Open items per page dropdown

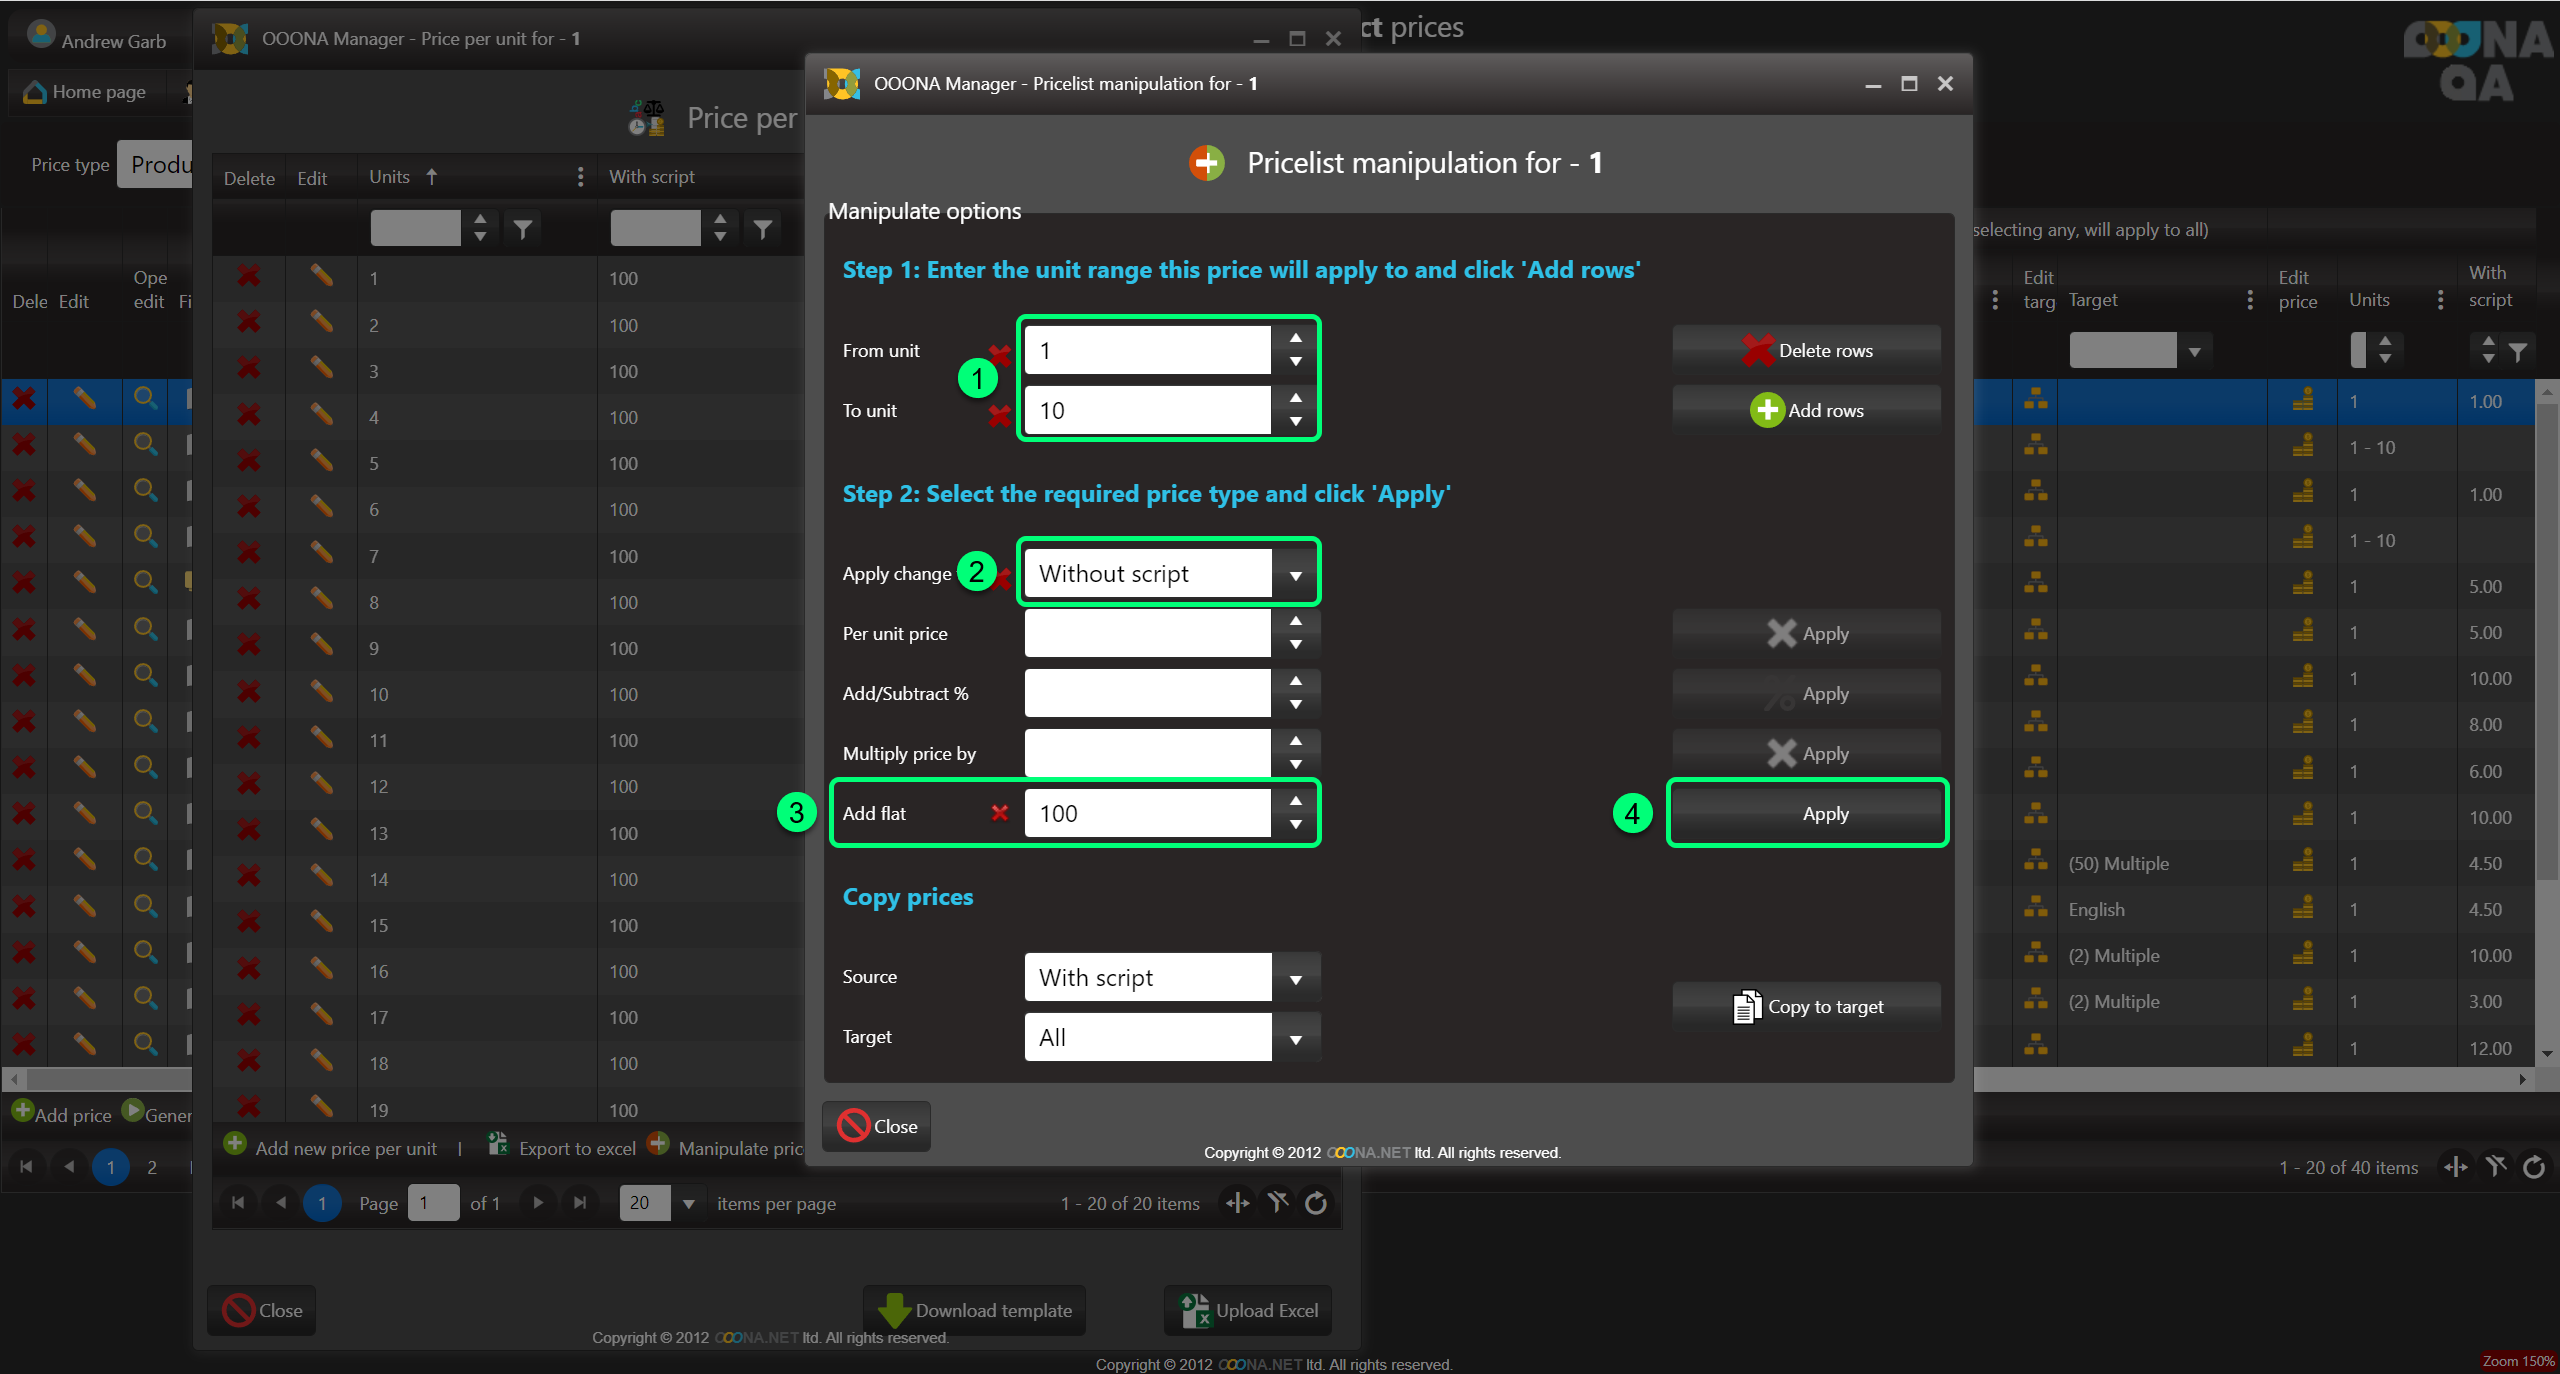(688, 1203)
